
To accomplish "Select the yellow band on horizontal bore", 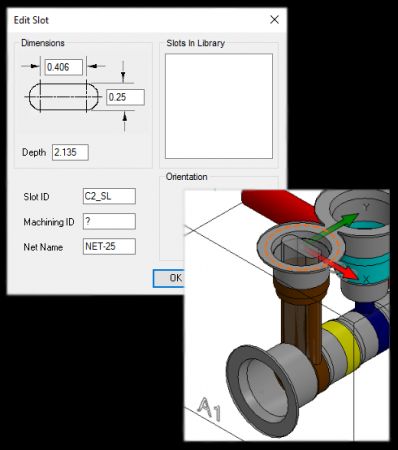I will coord(341,347).
